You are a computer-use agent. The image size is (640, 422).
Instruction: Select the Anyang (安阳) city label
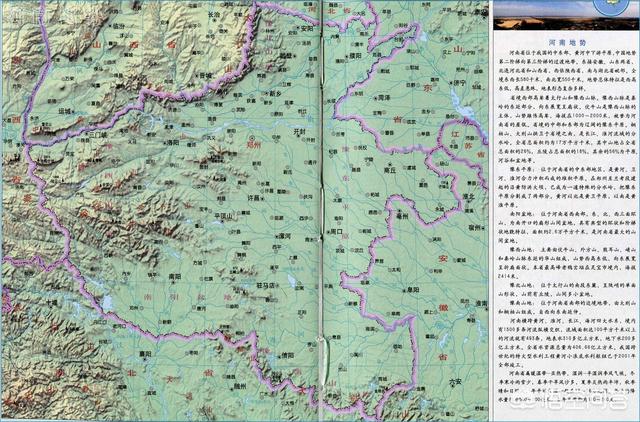pos(306,29)
